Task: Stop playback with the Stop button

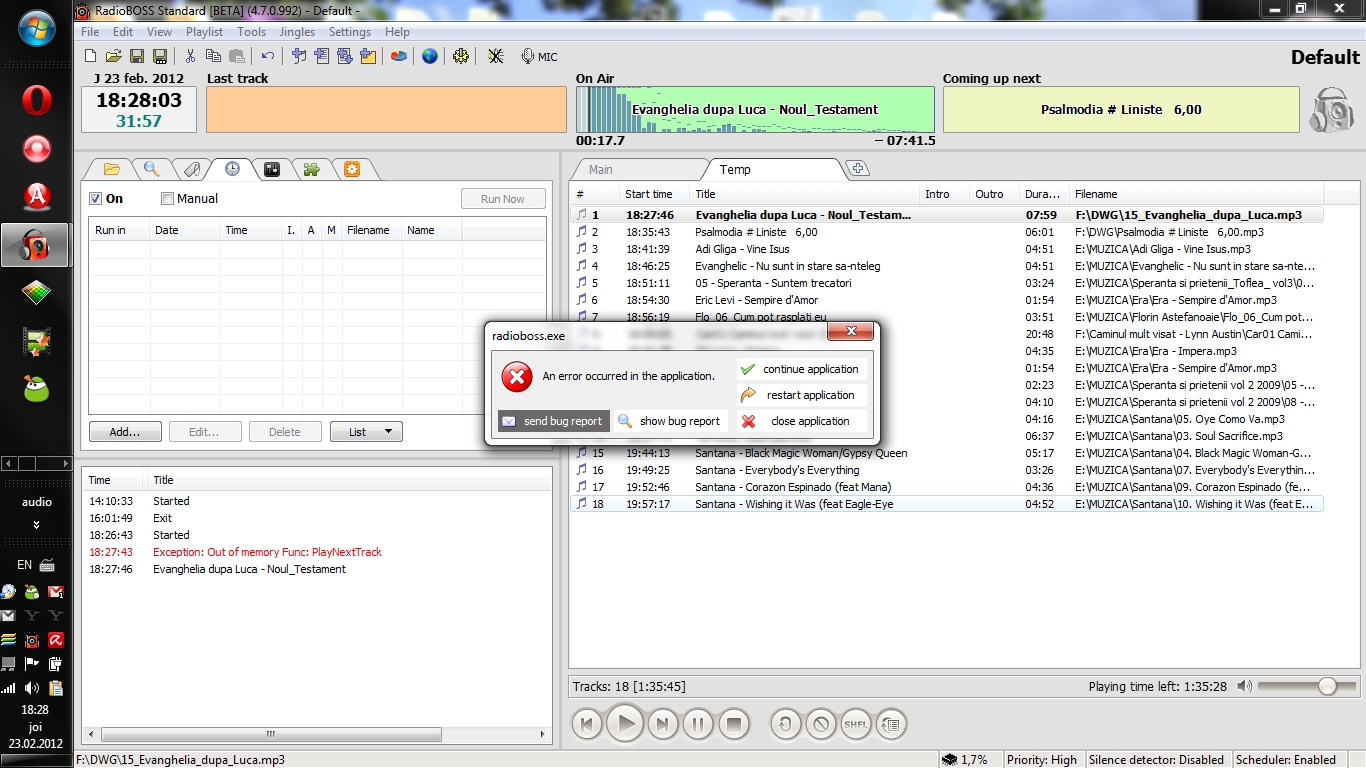Action: coord(734,723)
